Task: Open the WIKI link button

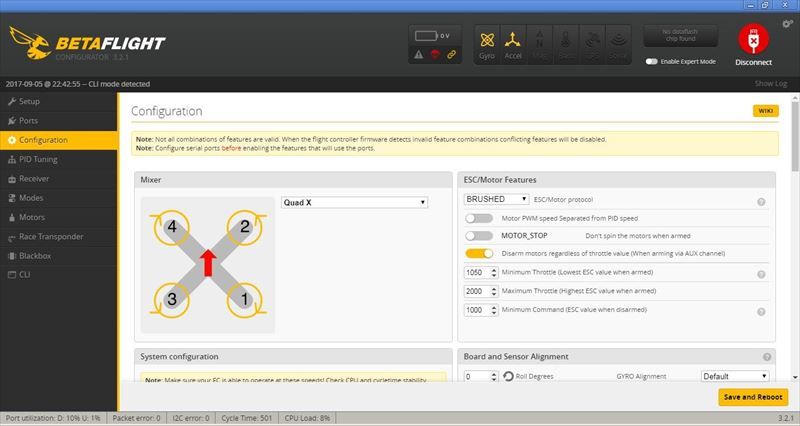Action: coord(766,111)
